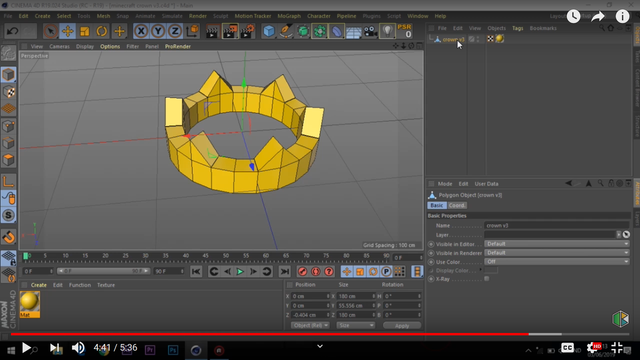Click the video player play button
The height and width of the screenshot is (360, 640).
coord(26,348)
